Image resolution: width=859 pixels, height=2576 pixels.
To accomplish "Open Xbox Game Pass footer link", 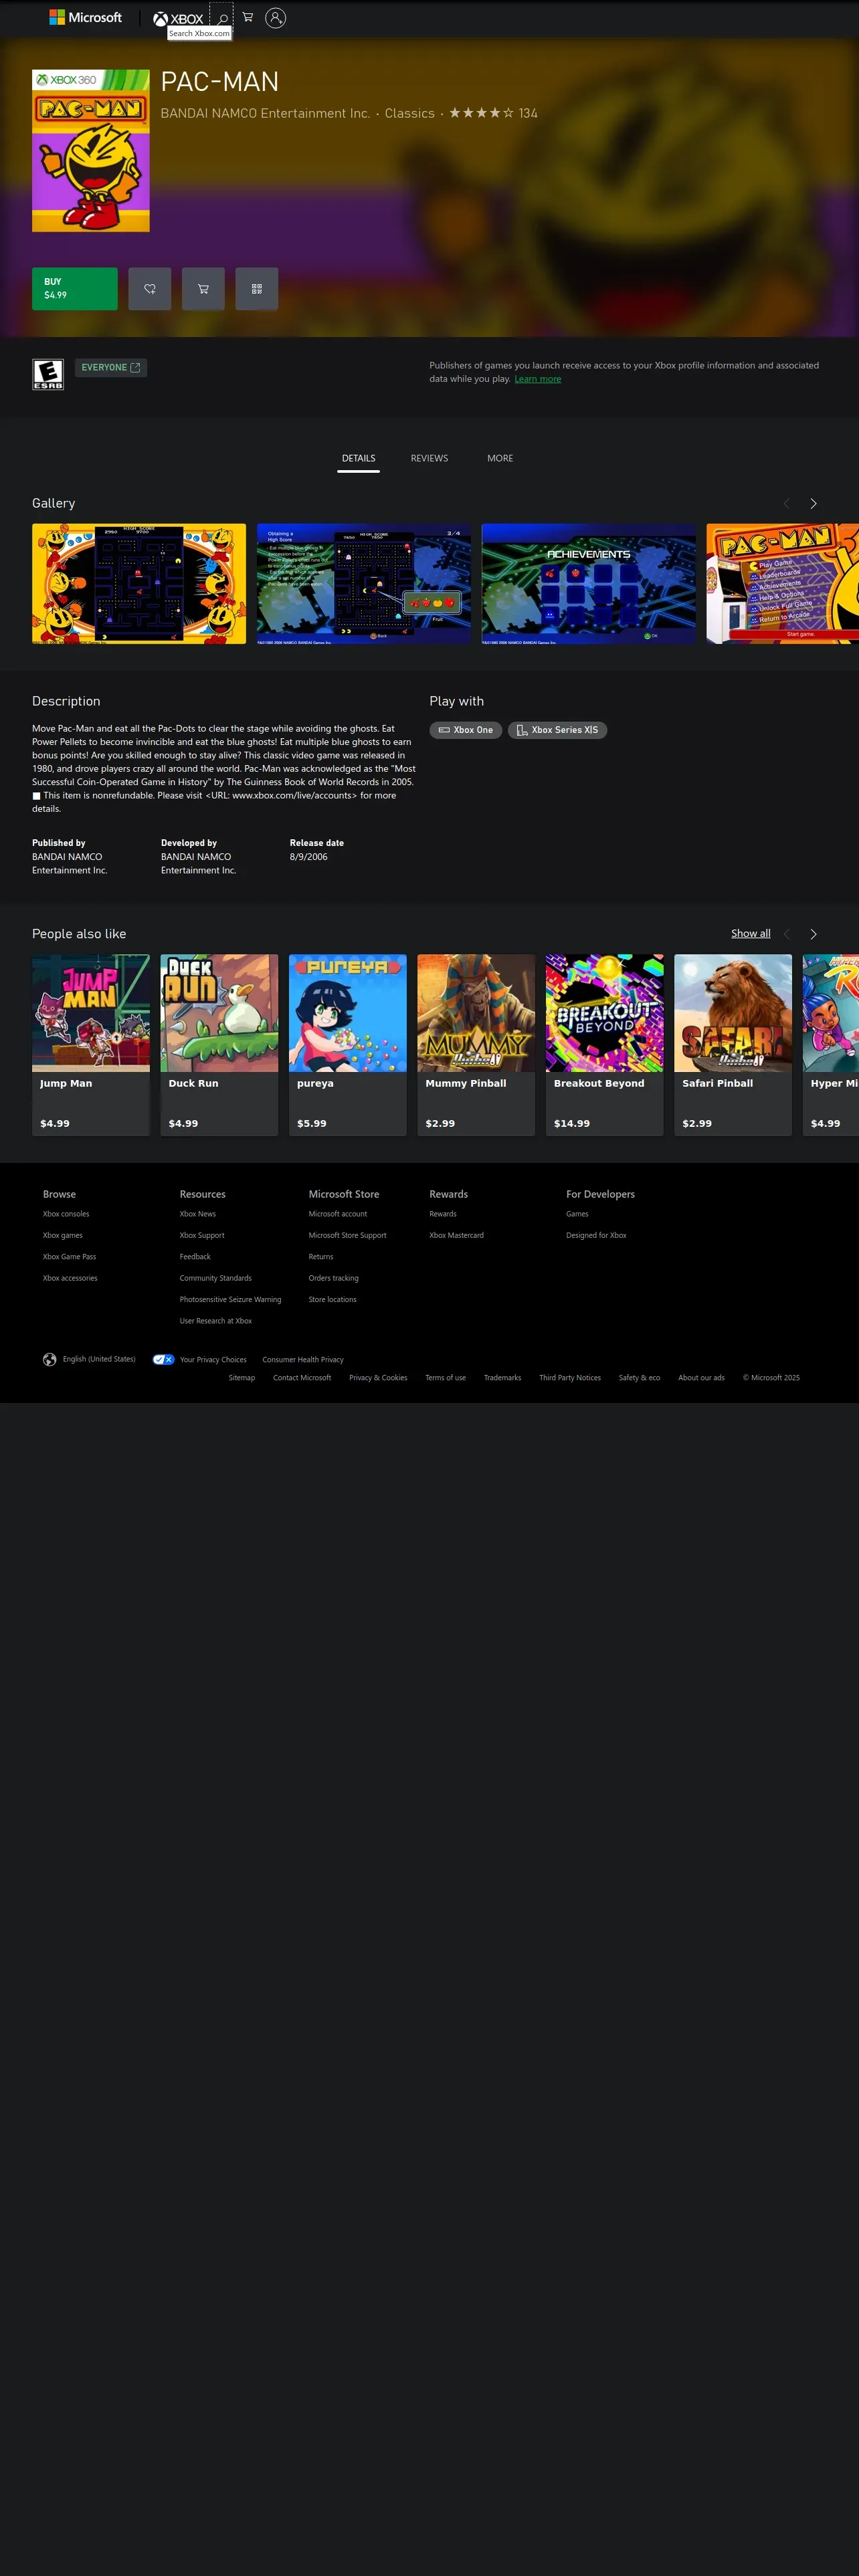I will pyautogui.click(x=70, y=1257).
